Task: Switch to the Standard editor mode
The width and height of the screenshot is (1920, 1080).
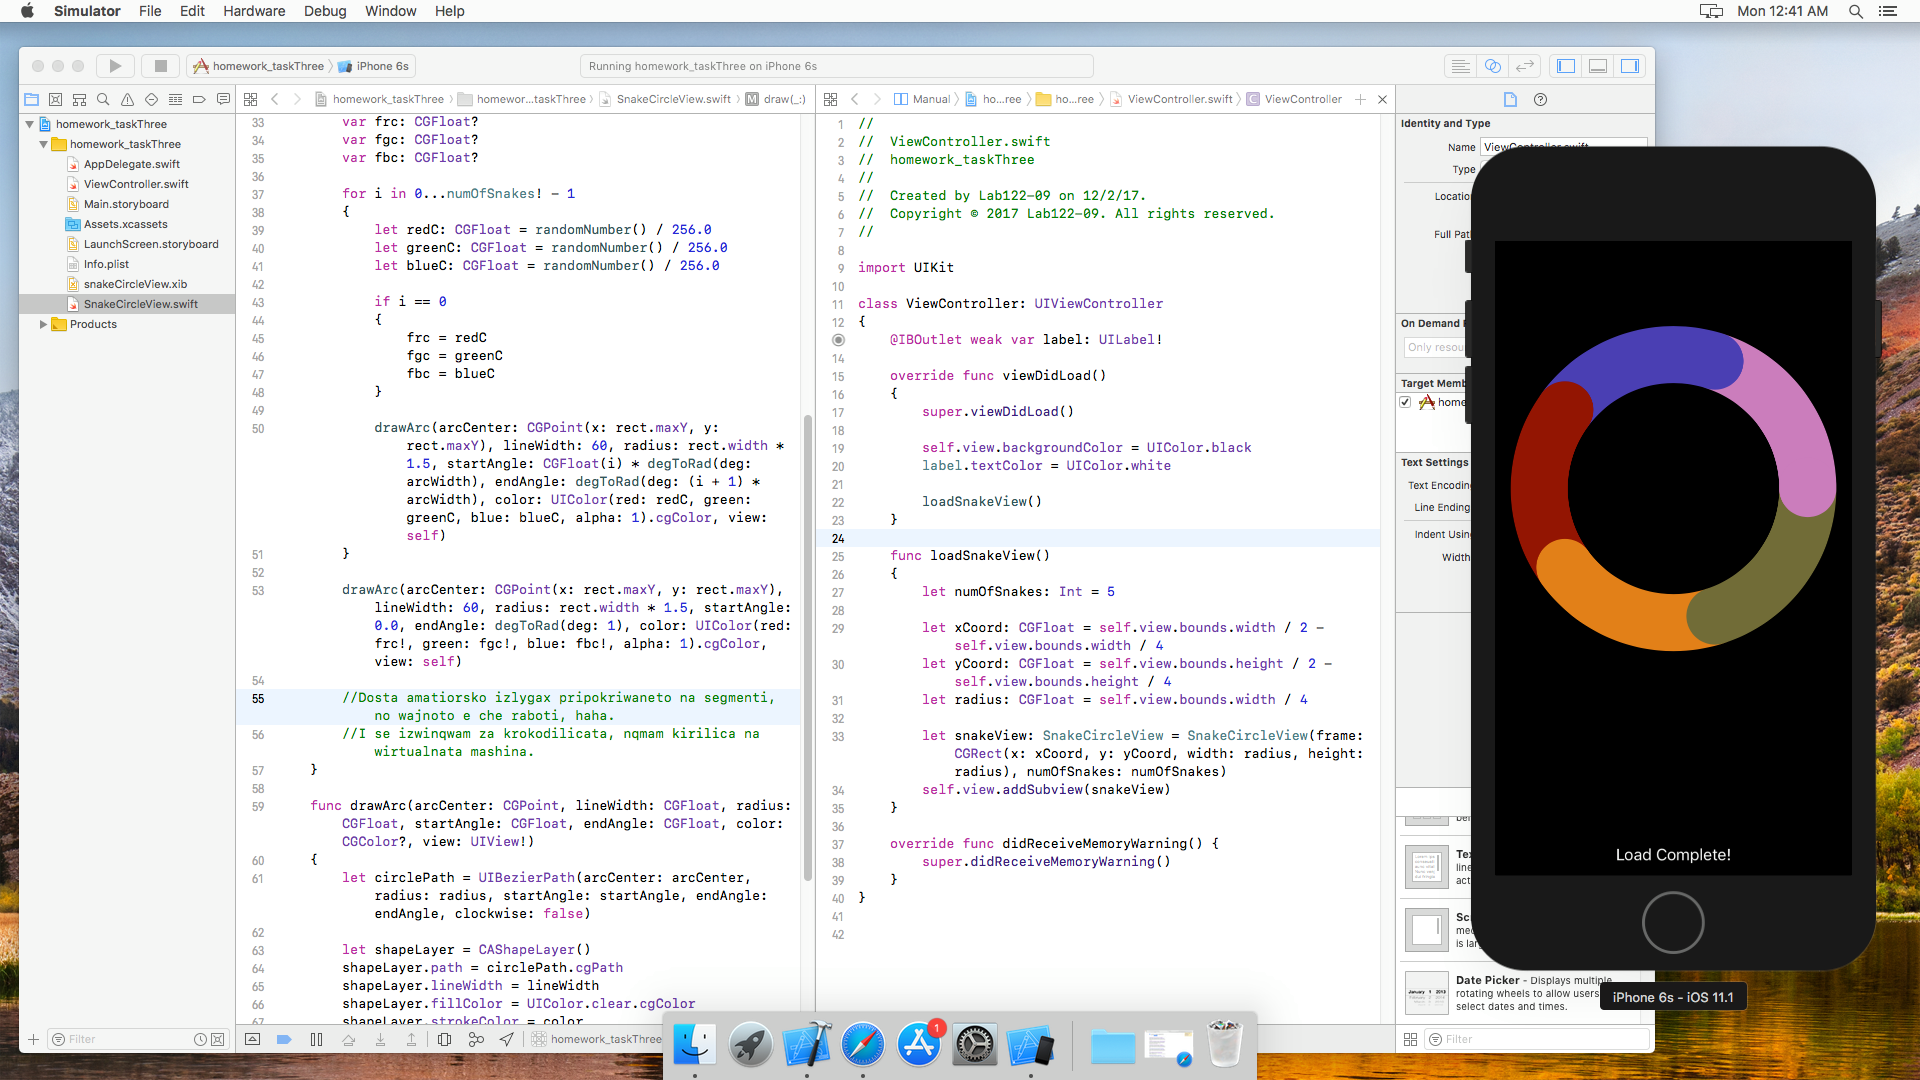Action: click(1461, 66)
